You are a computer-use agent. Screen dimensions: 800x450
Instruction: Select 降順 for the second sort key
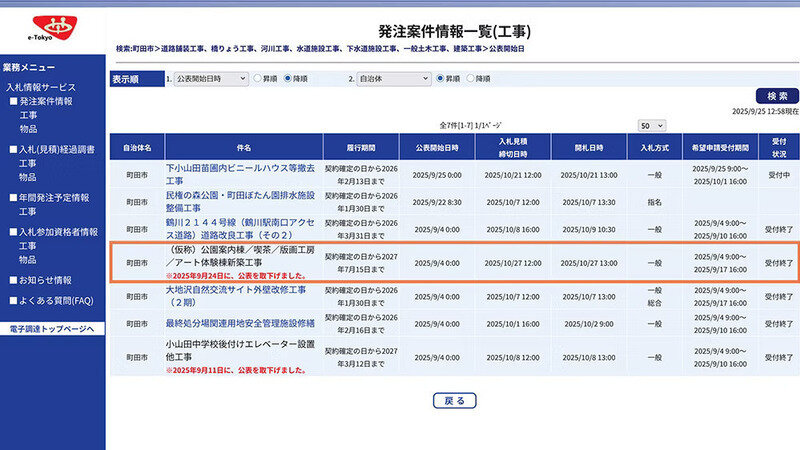(472, 77)
